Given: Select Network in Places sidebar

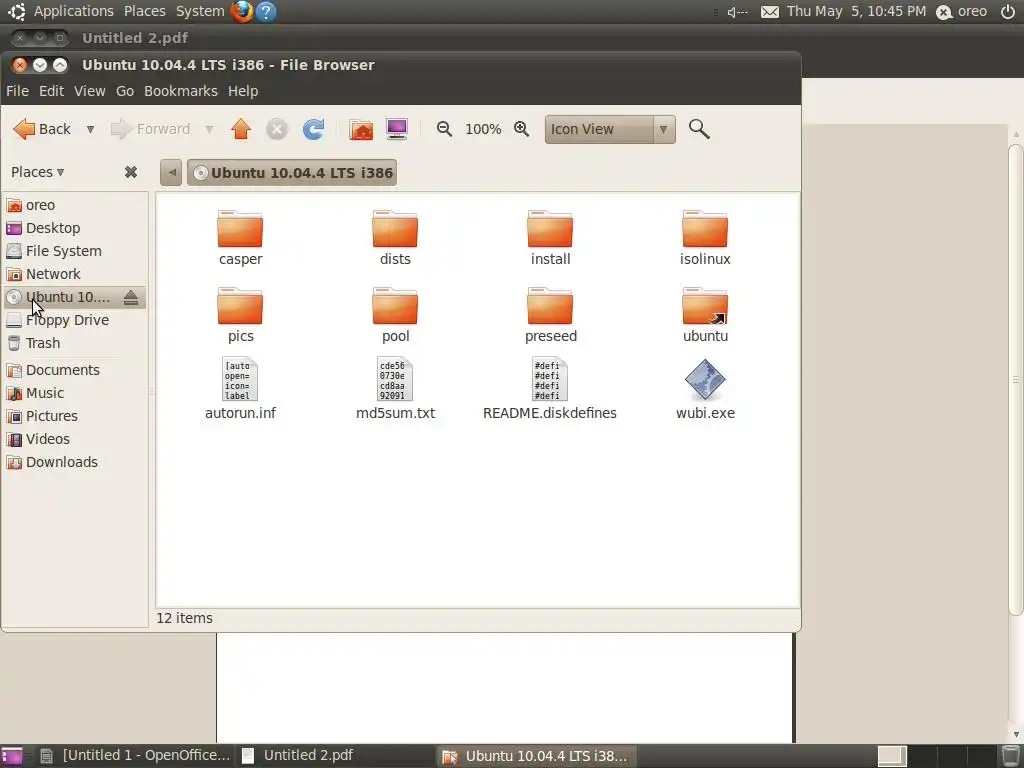Looking at the screenshot, I should [x=75, y=274].
